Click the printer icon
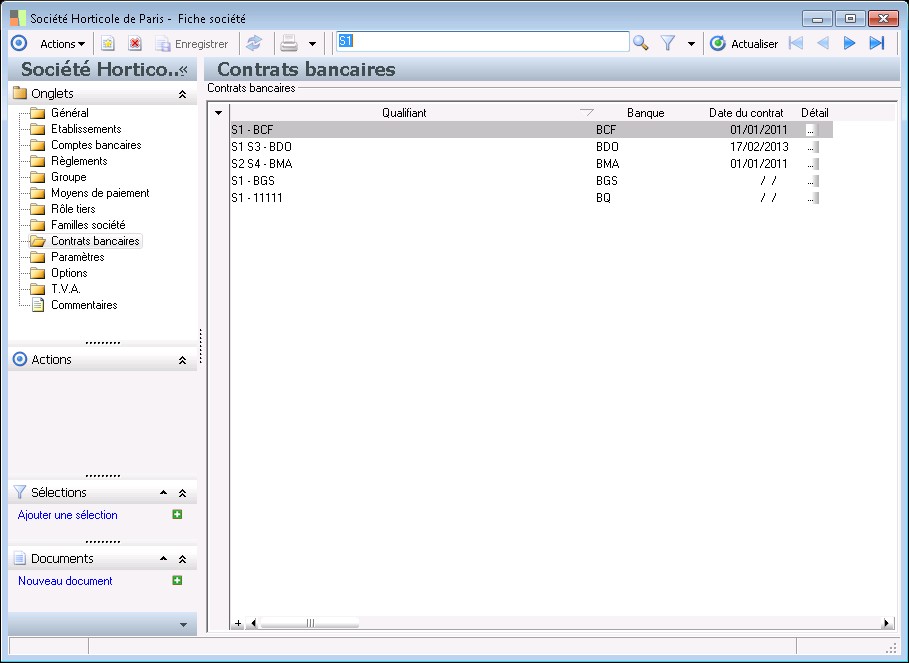Viewport: 909px width, 663px height. [x=289, y=43]
